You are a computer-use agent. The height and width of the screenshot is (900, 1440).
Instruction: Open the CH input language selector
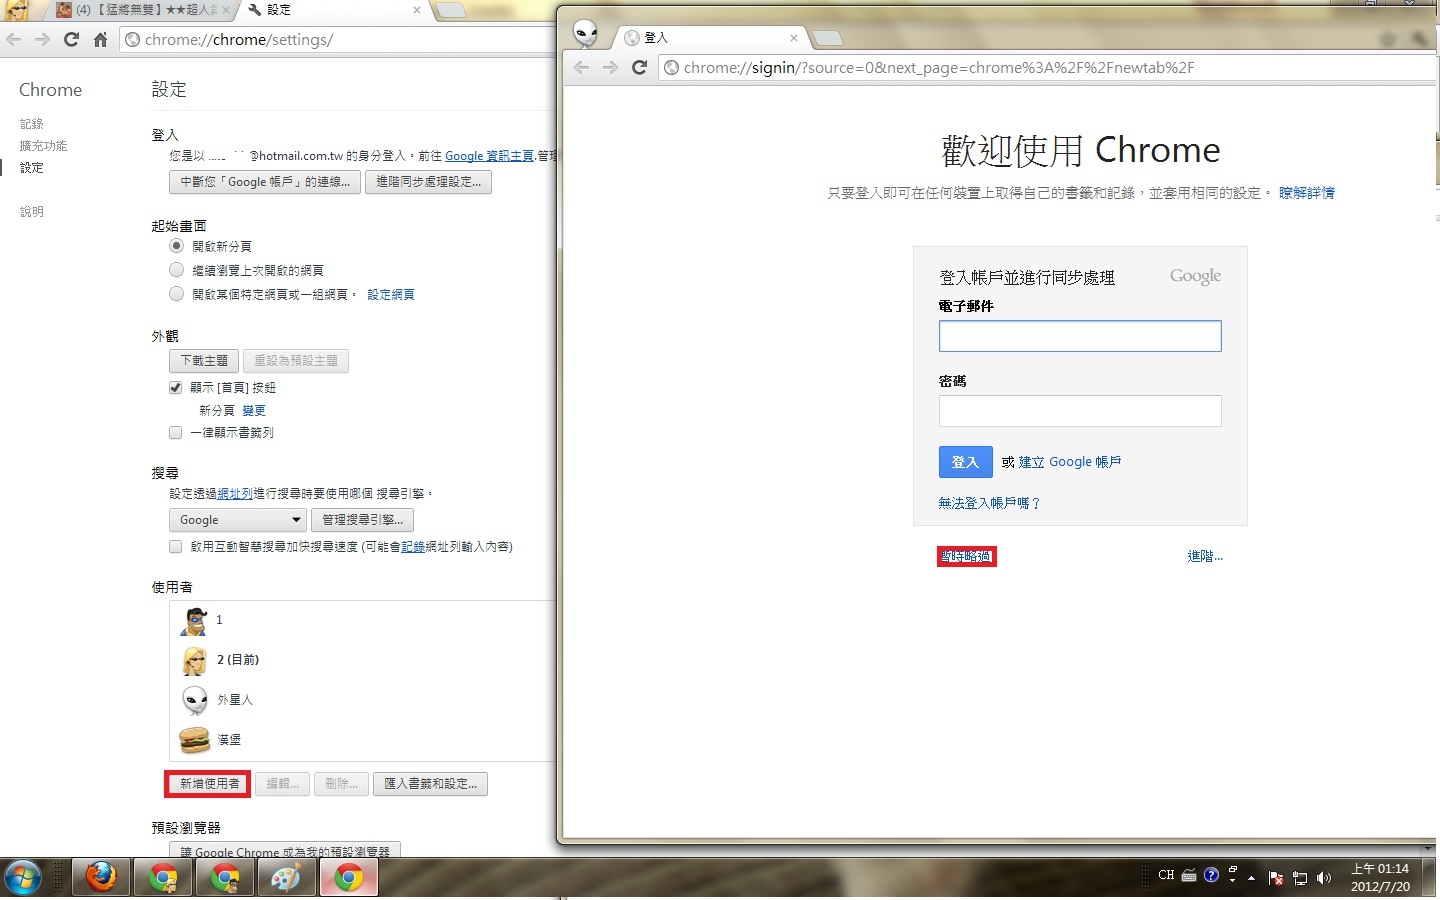1165,874
